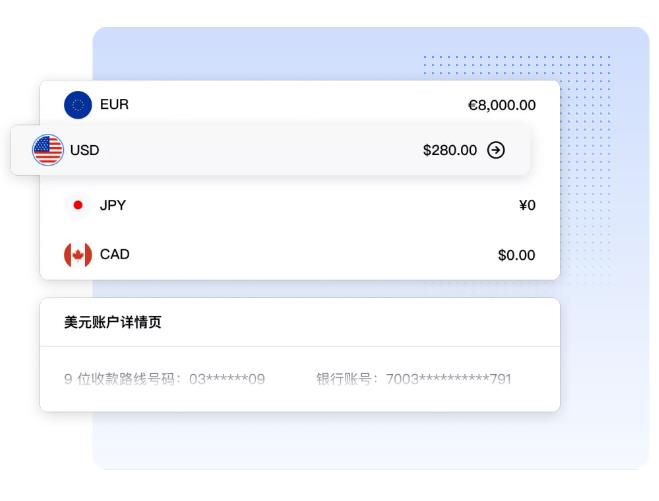This screenshot has width=659, height=501.
Task: Select the CAD currency label
Action: (x=115, y=255)
